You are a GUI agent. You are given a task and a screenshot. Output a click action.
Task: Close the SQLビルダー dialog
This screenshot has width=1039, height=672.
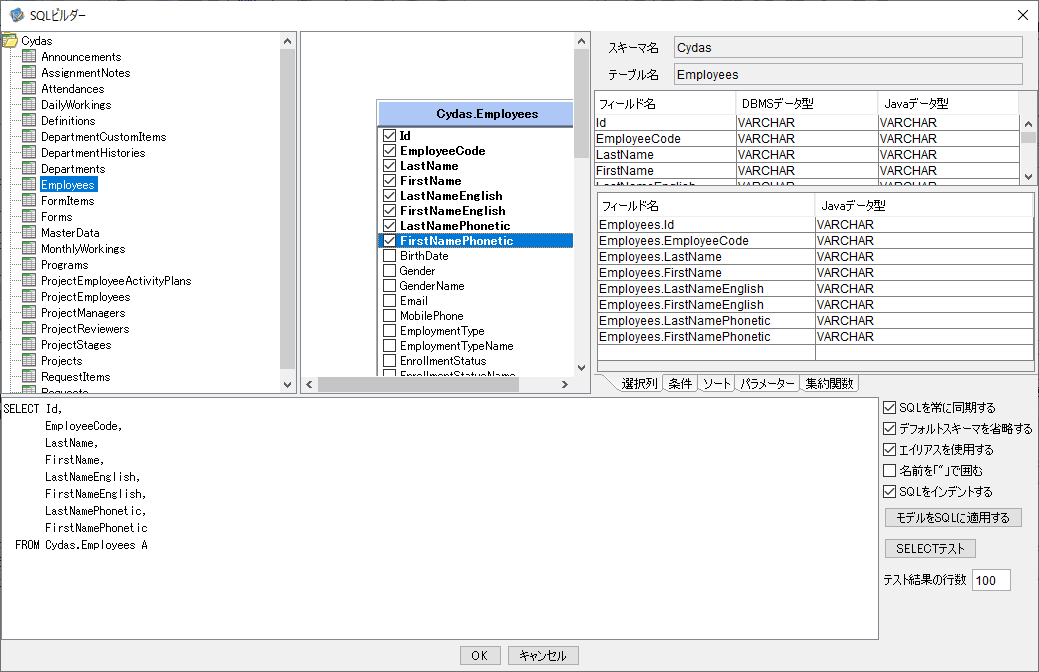point(1022,15)
